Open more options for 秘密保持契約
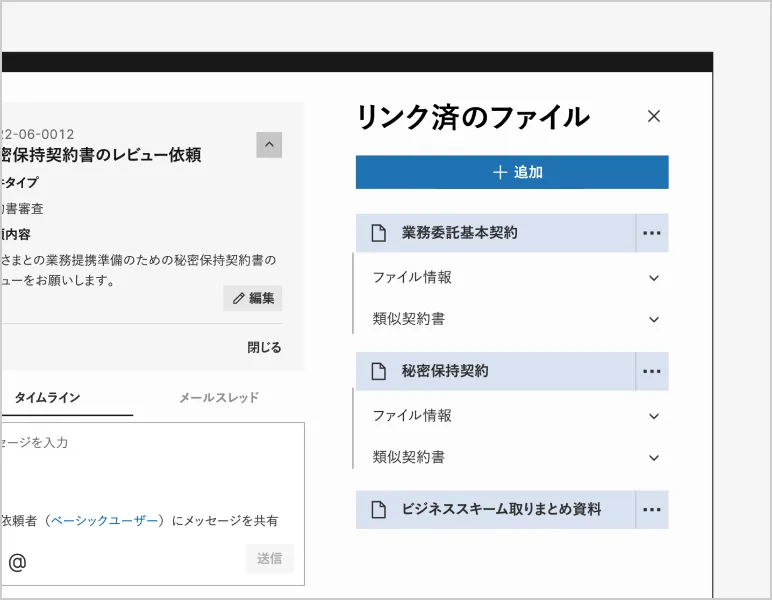The image size is (772, 600). [x=652, y=371]
